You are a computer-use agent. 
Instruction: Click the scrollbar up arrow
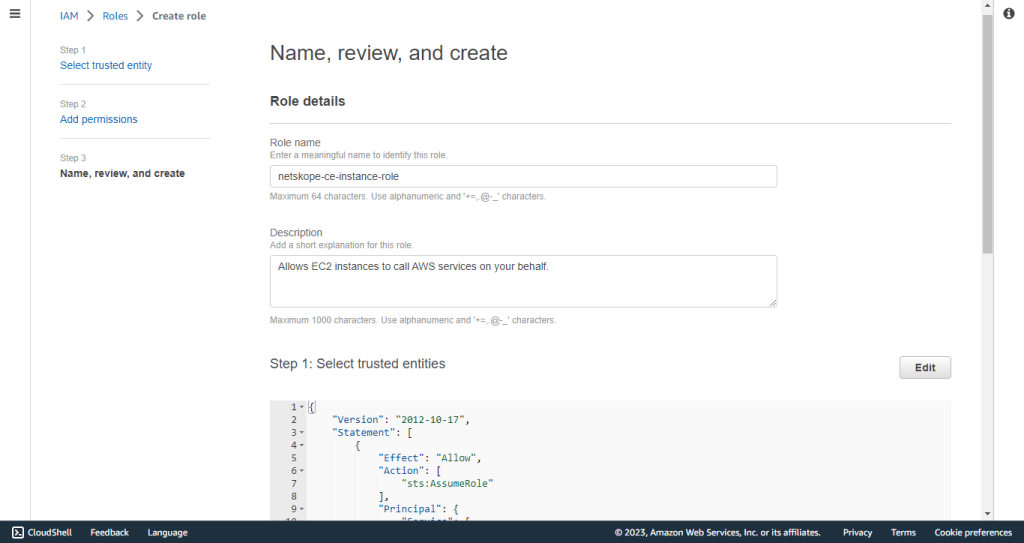coord(987,5)
